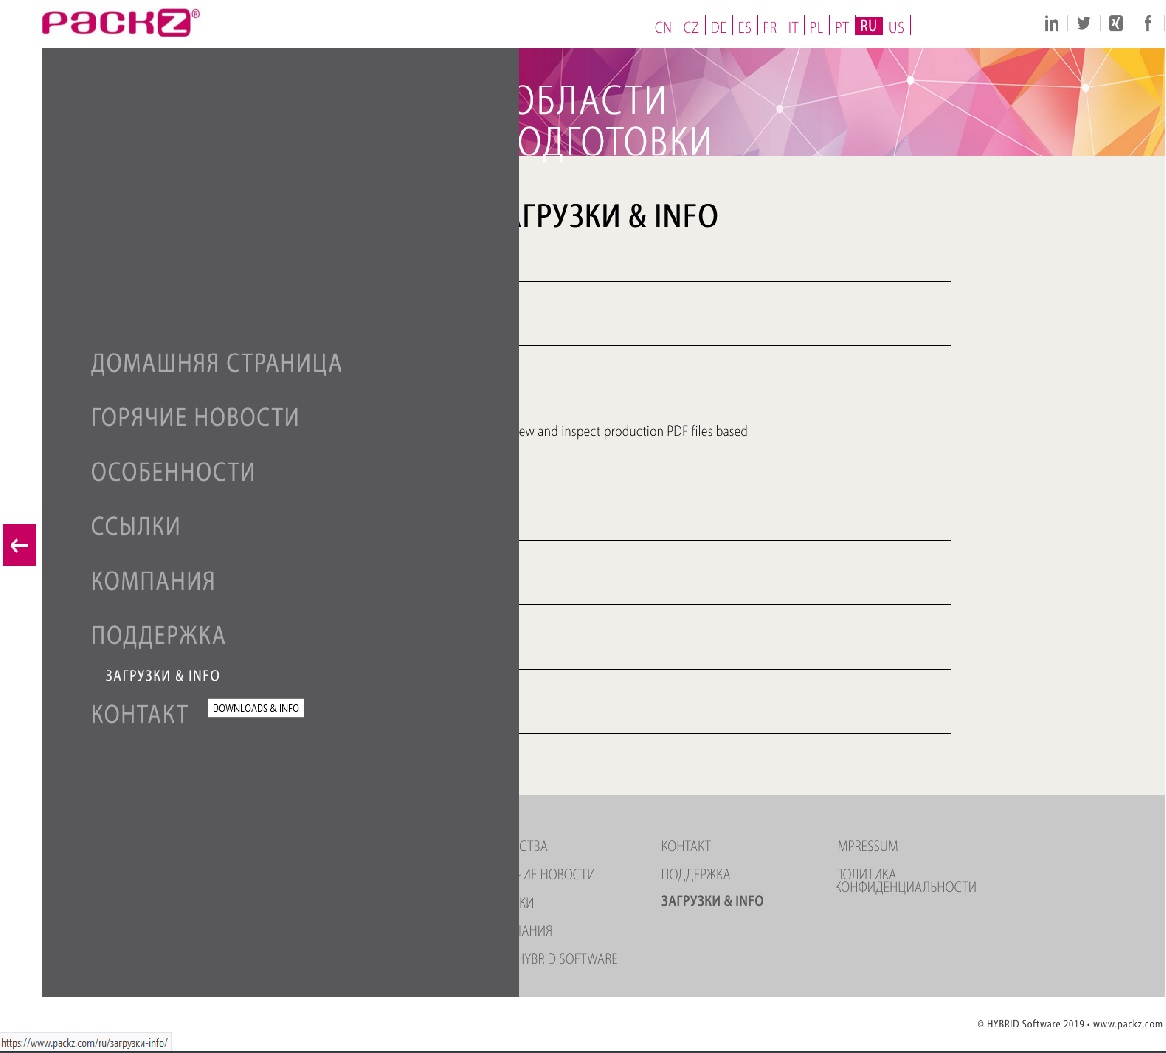Screen dimensions: 1166x1053
Task: Switch language to US
Action: pos(896,28)
